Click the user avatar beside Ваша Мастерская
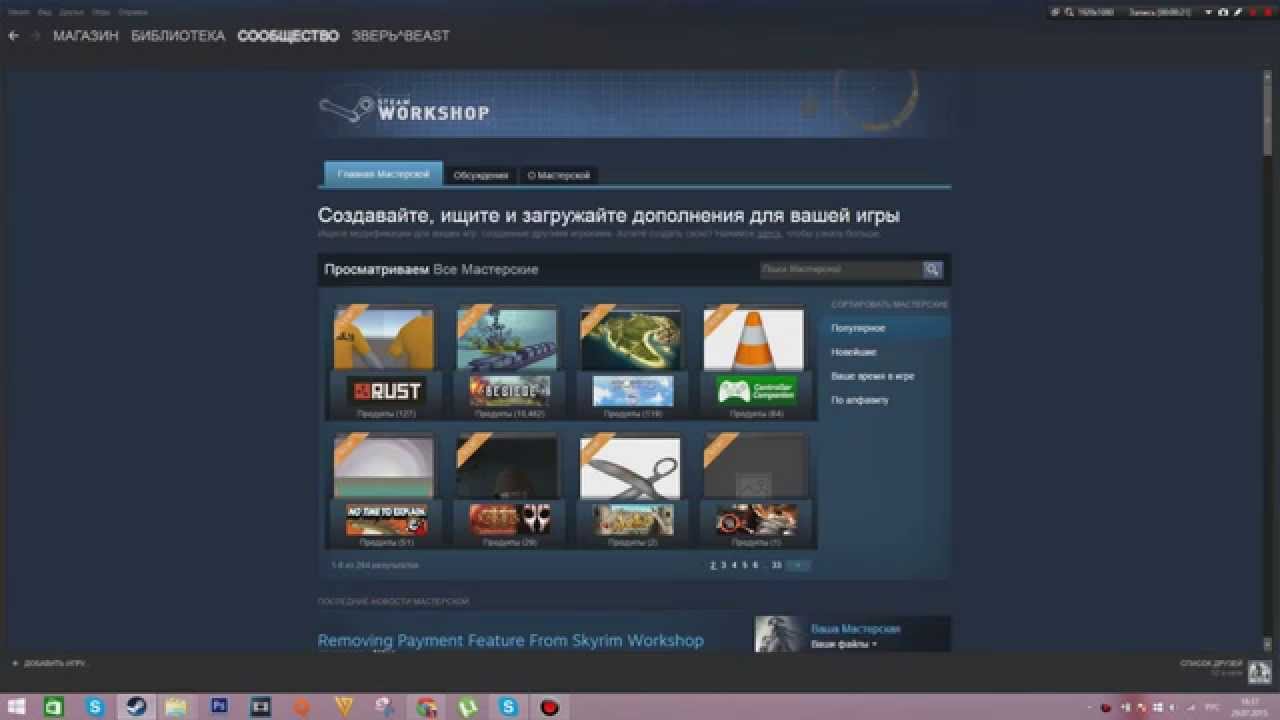The width and height of the screenshot is (1280, 720). (778, 634)
